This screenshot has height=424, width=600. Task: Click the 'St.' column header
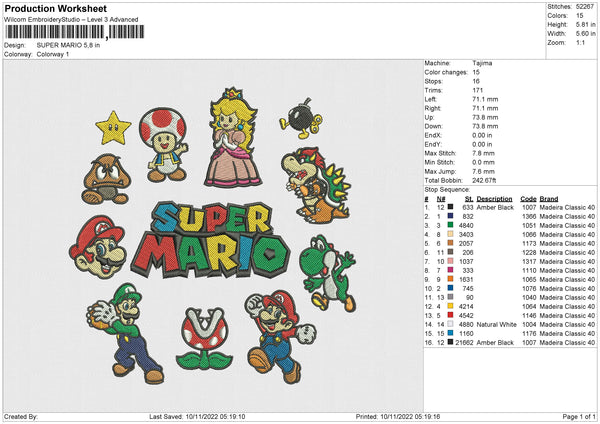(469, 199)
